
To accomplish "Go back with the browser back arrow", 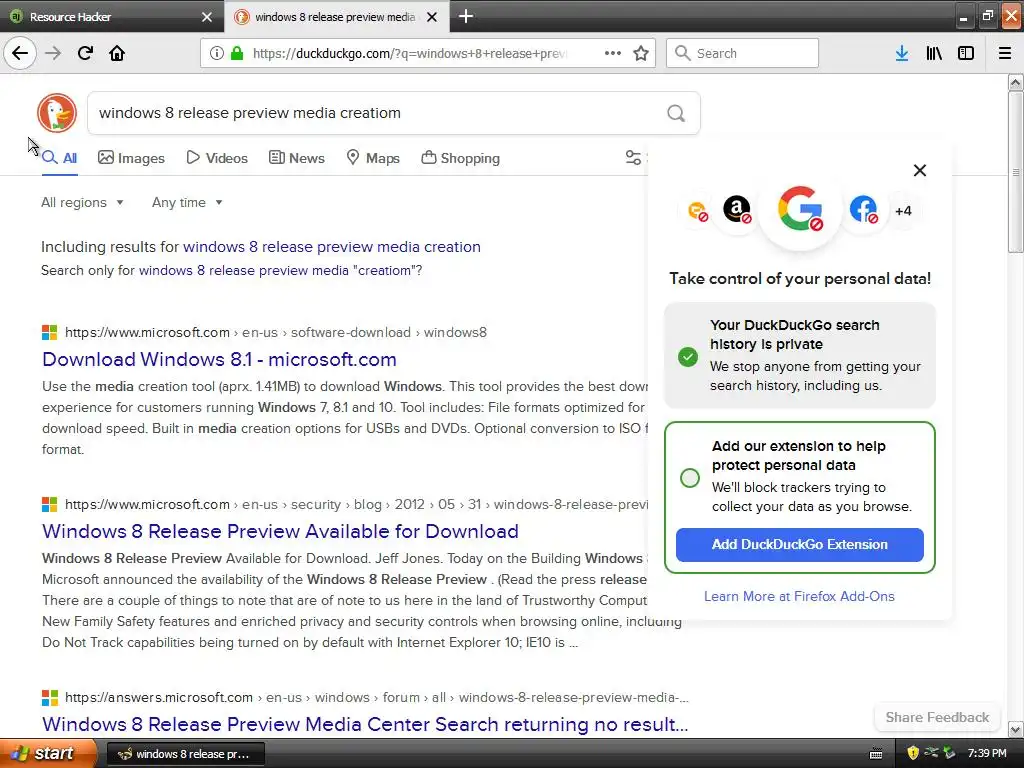I will point(20,53).
